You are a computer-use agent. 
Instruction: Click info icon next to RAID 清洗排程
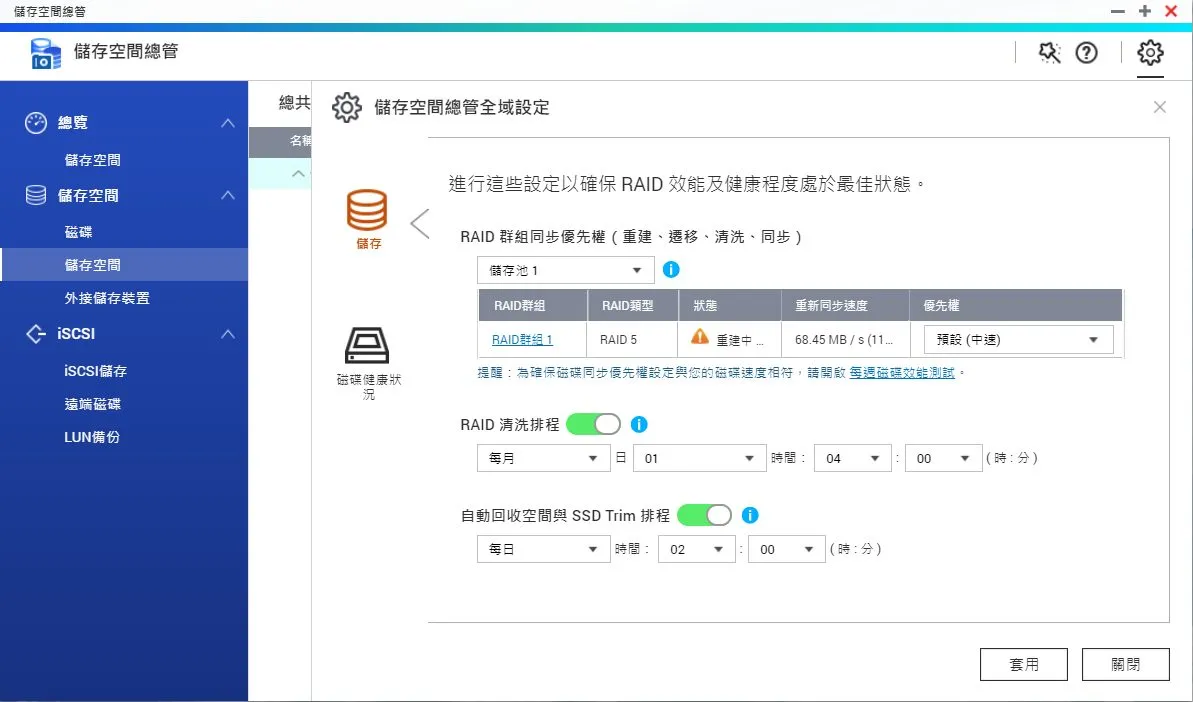pos(639,424)
